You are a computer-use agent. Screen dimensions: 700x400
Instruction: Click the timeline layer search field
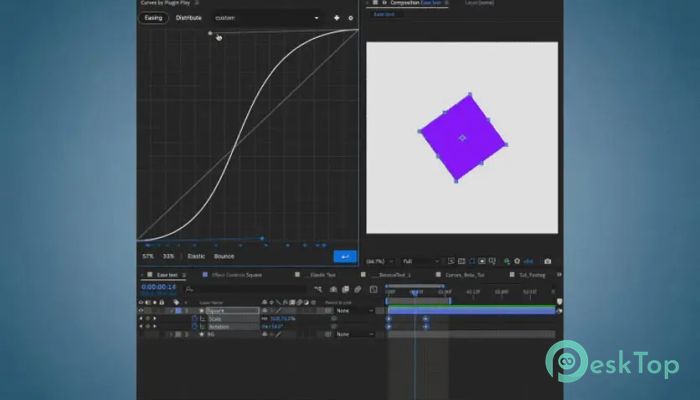(x=248, y=290)
